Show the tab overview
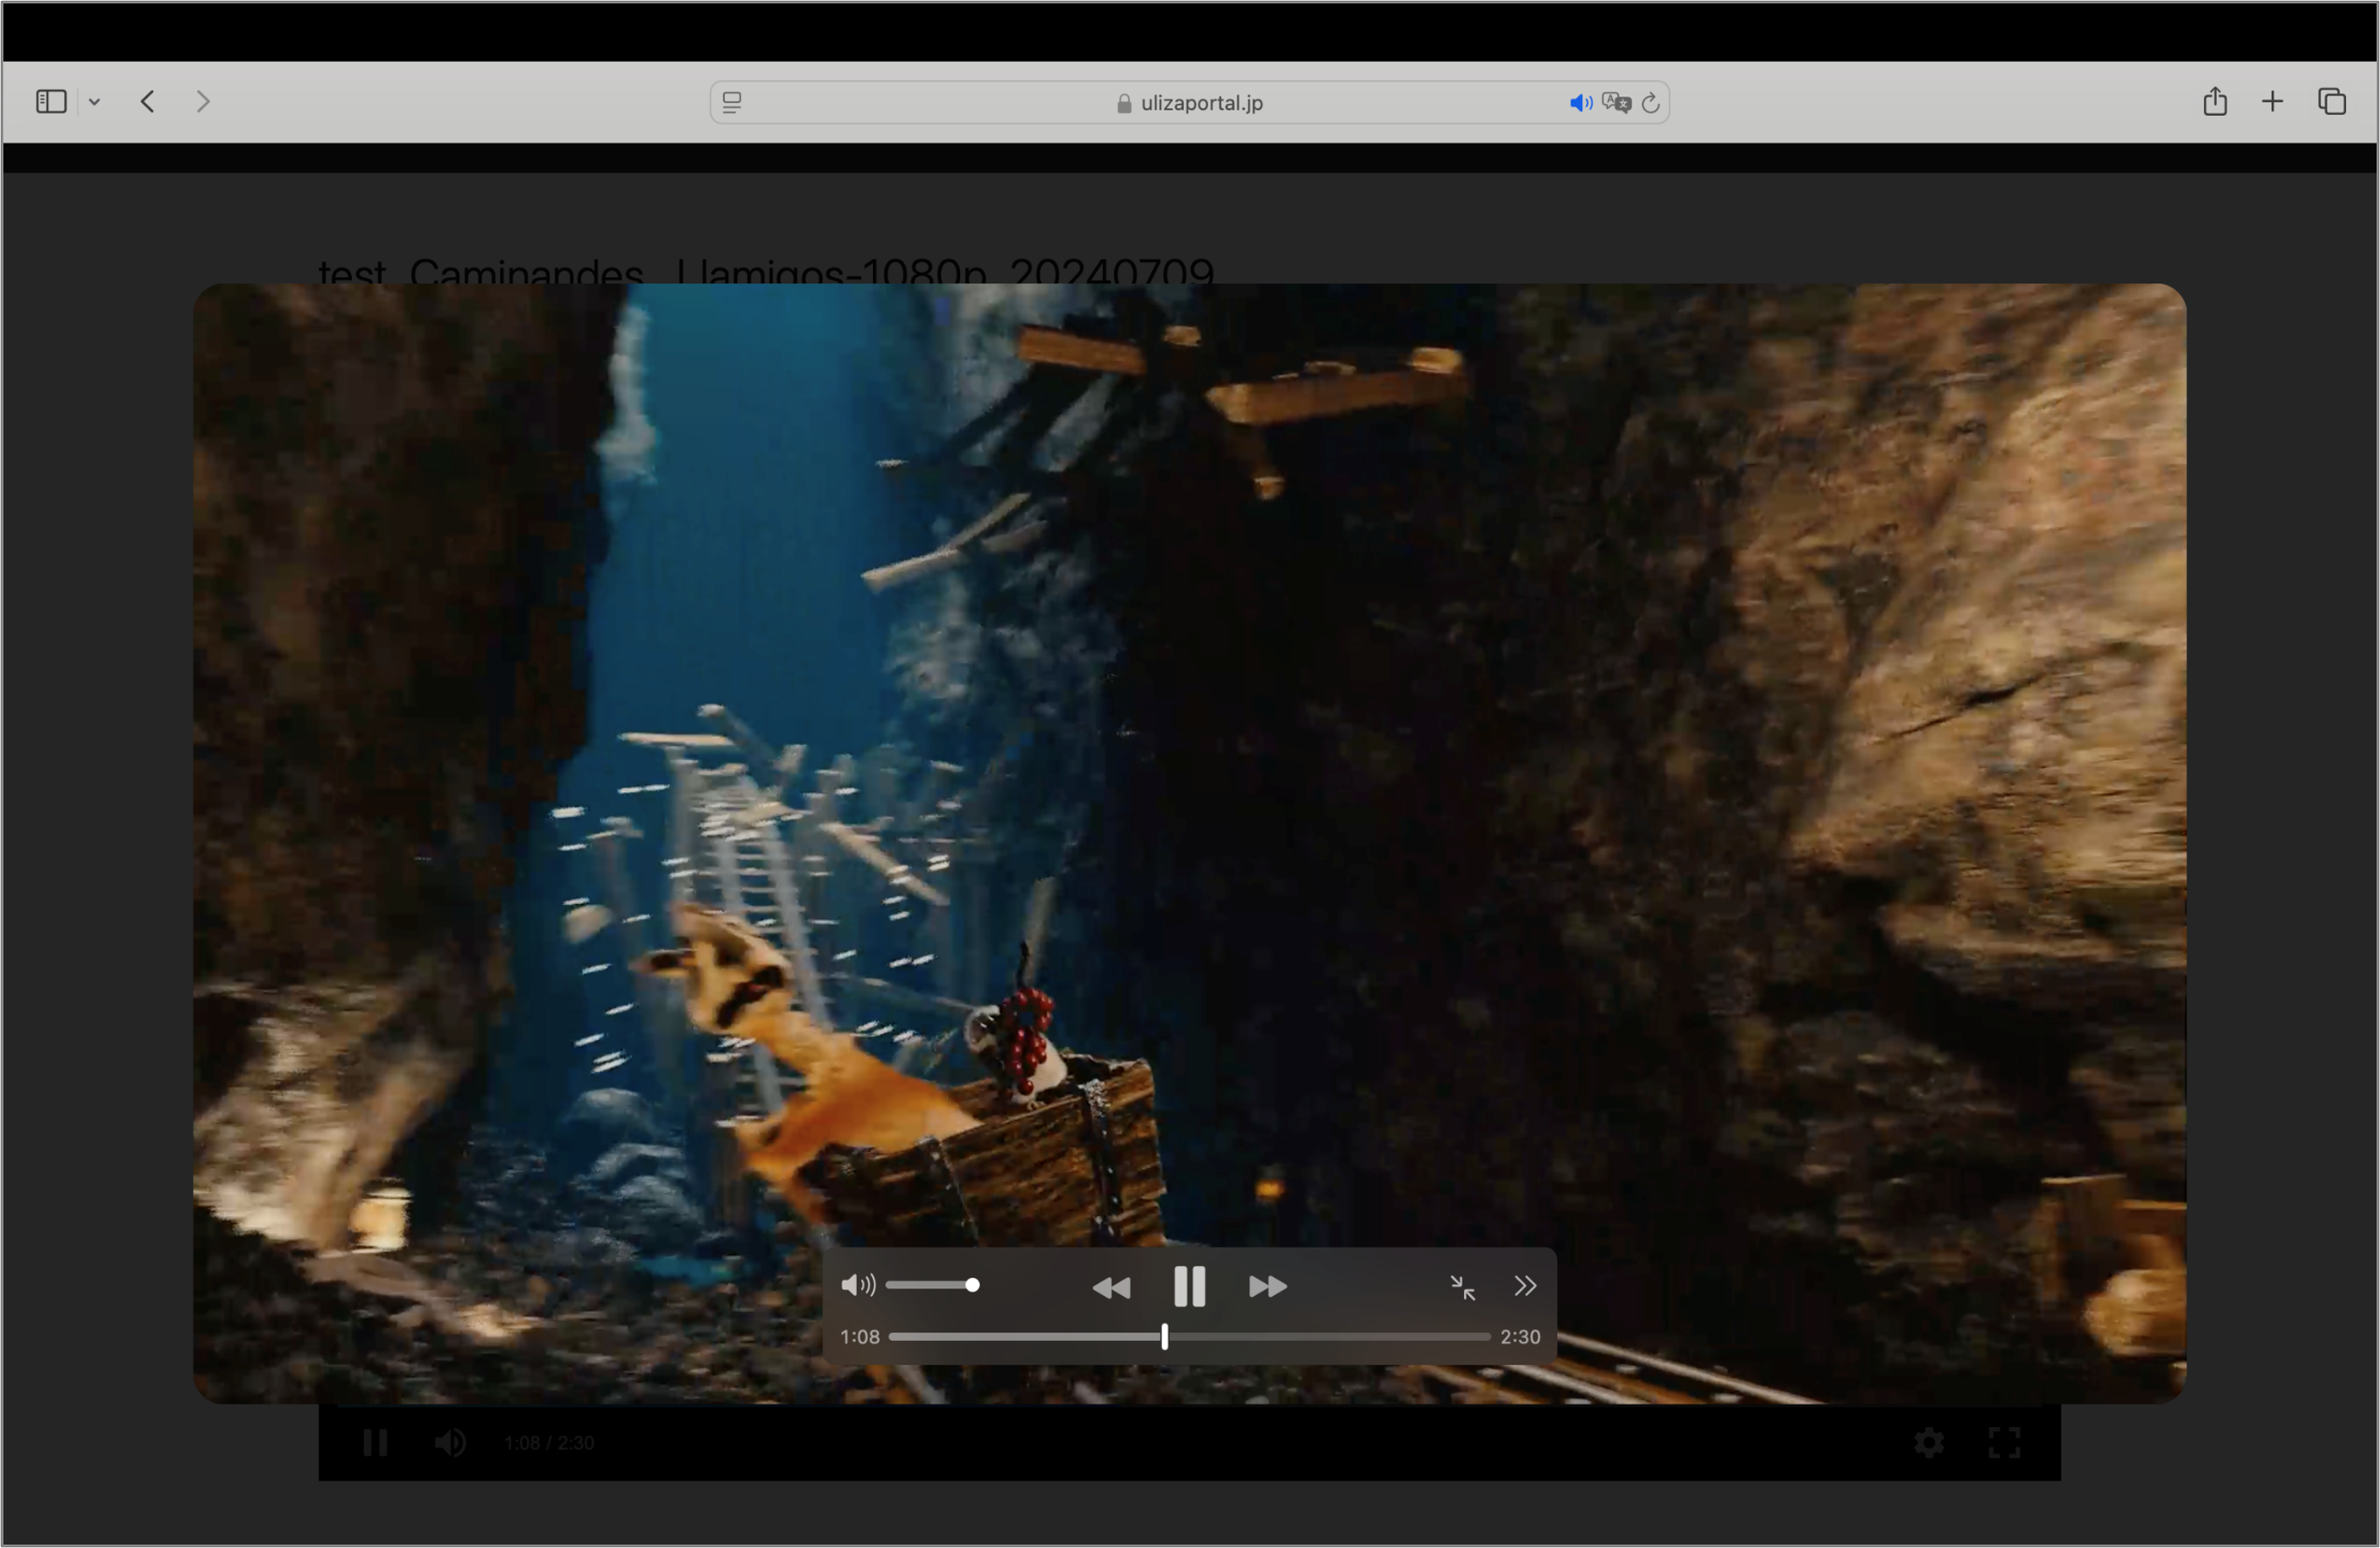This screenshot has width=2380, height=1548. [2332, 101]
